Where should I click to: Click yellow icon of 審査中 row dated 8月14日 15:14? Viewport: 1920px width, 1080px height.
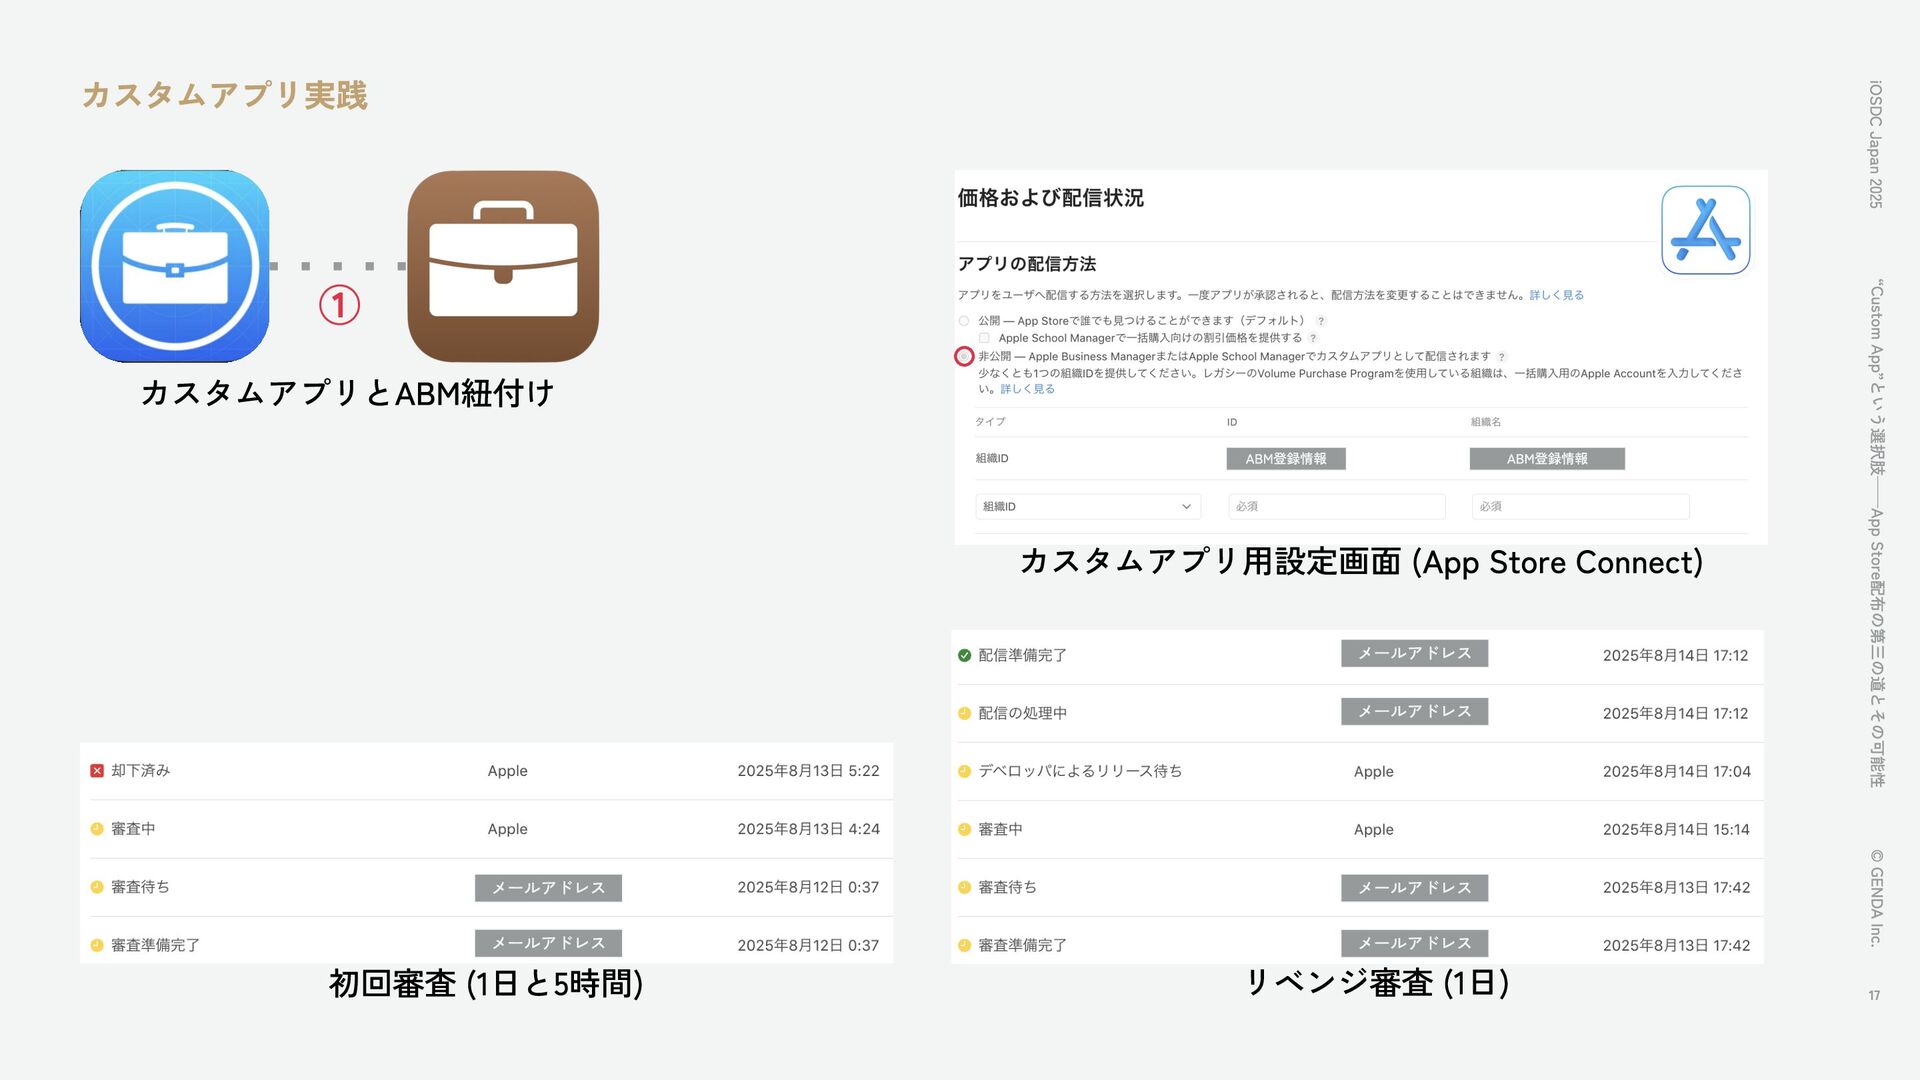(x=964, y=830)
